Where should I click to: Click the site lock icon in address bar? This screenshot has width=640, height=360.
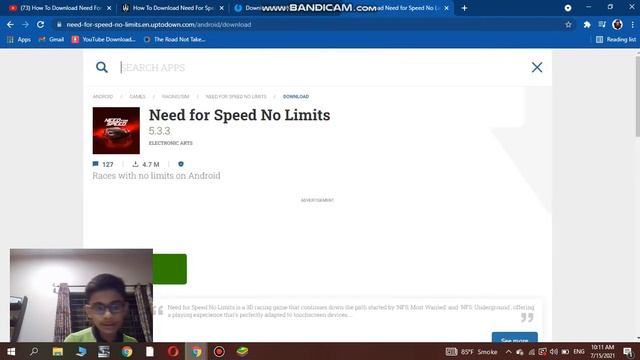coord(59,24)
